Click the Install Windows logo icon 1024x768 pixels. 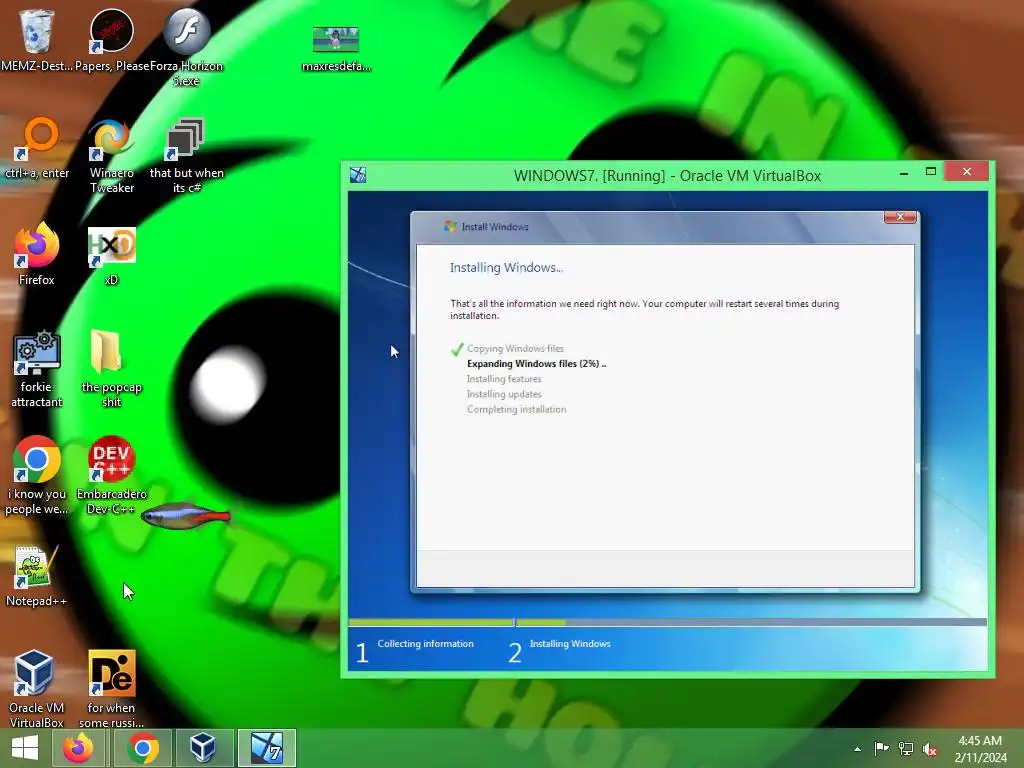coord(450,227)
